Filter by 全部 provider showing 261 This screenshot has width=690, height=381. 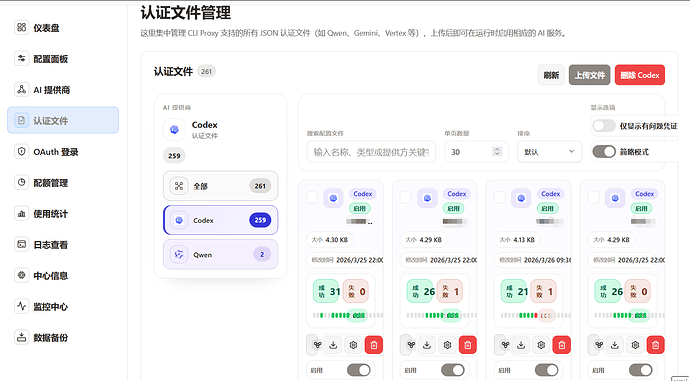pyautogui.click(x=220, y=186)
